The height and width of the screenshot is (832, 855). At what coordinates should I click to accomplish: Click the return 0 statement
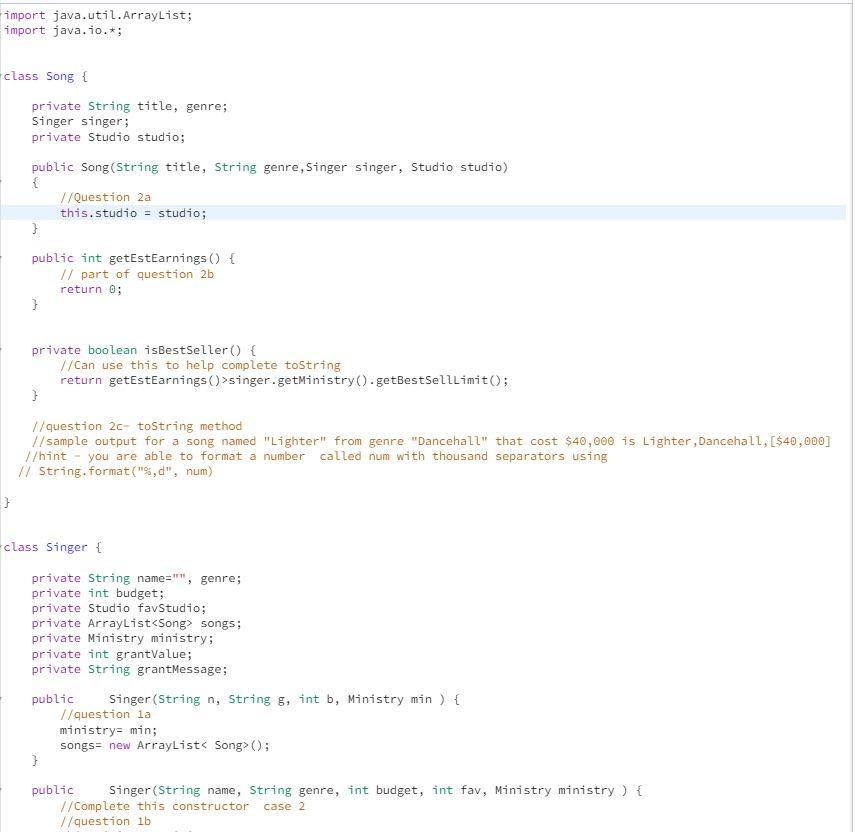tap(92, 289)
